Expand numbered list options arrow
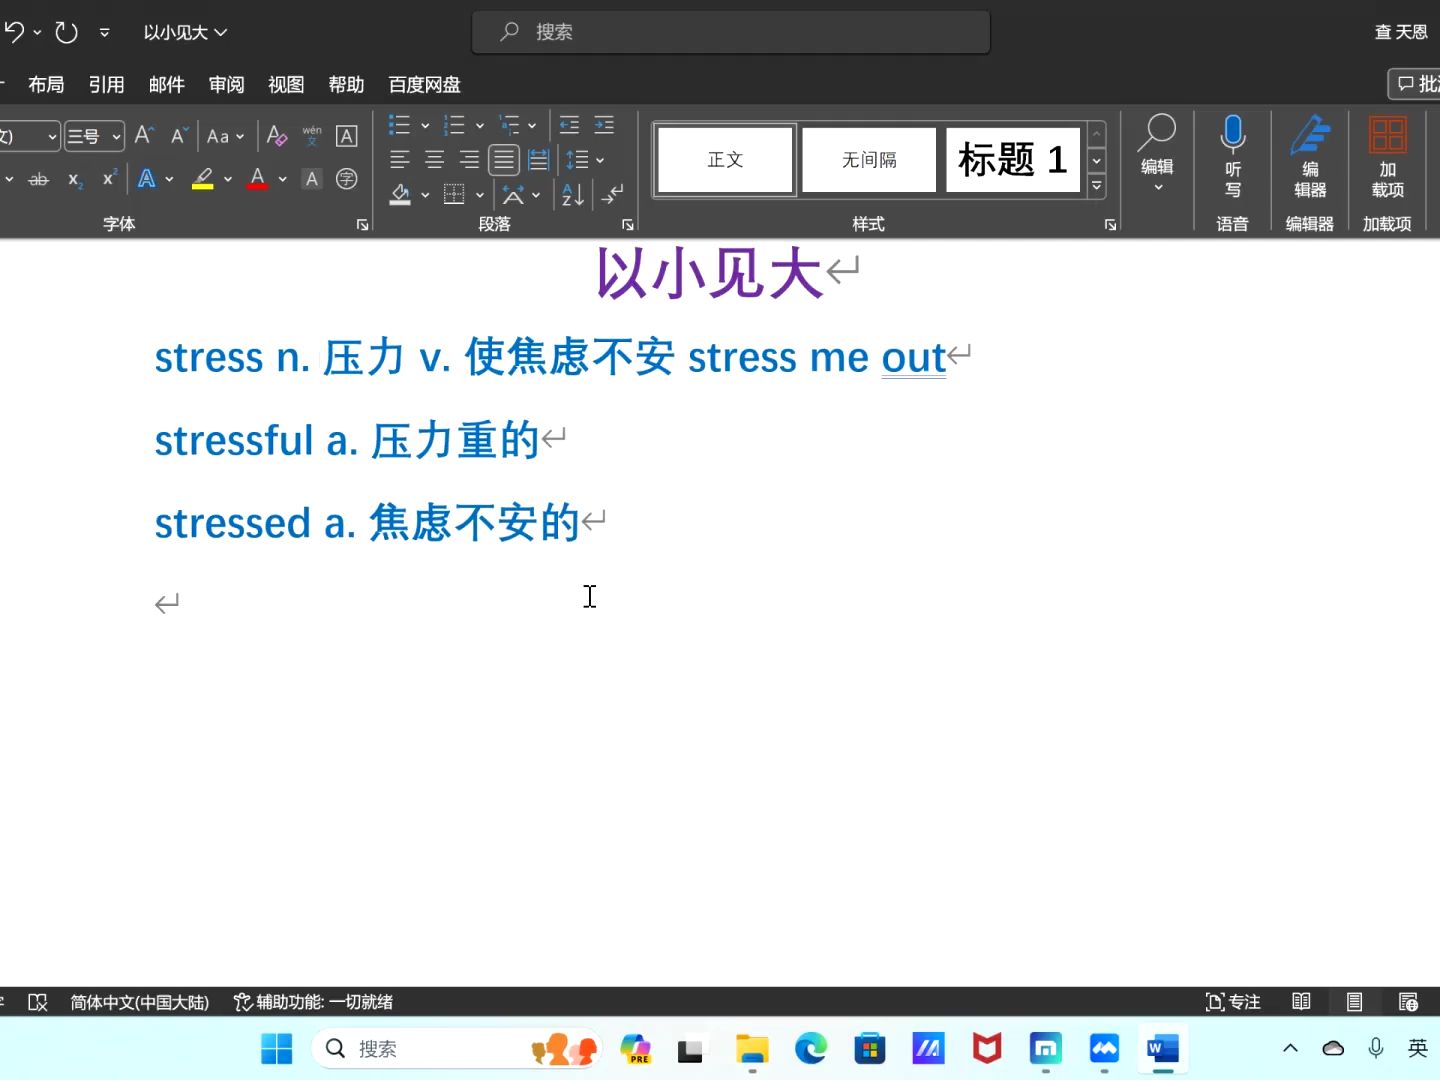 [480, 125]
